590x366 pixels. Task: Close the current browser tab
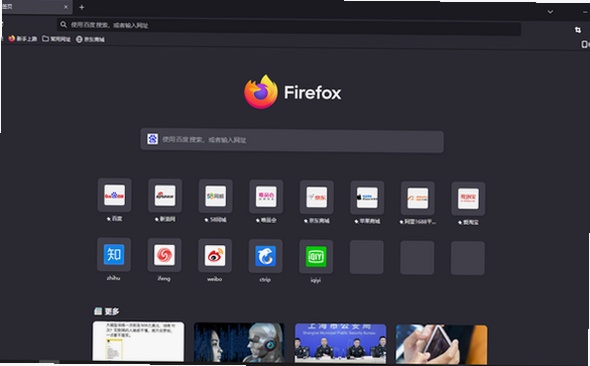tap(66, 7)
